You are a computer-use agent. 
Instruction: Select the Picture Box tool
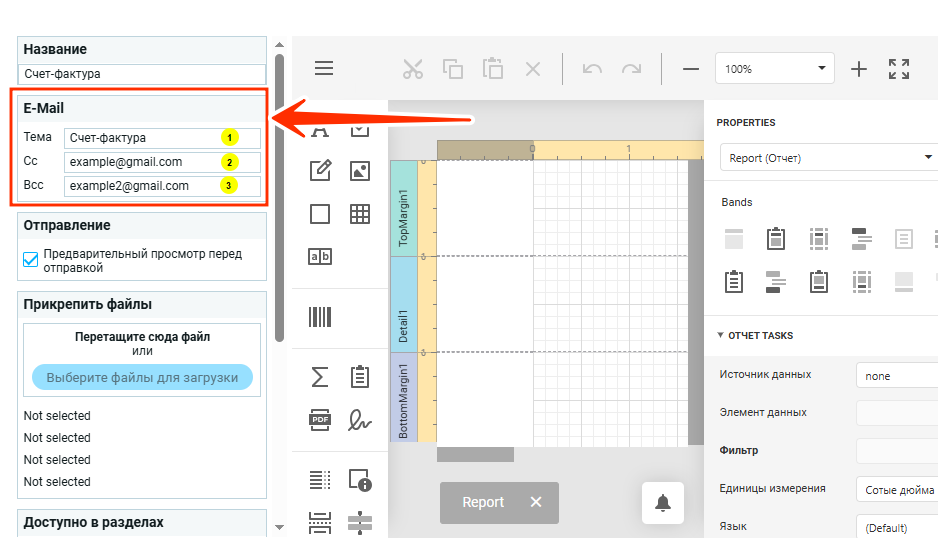click(x=360, y=171)
